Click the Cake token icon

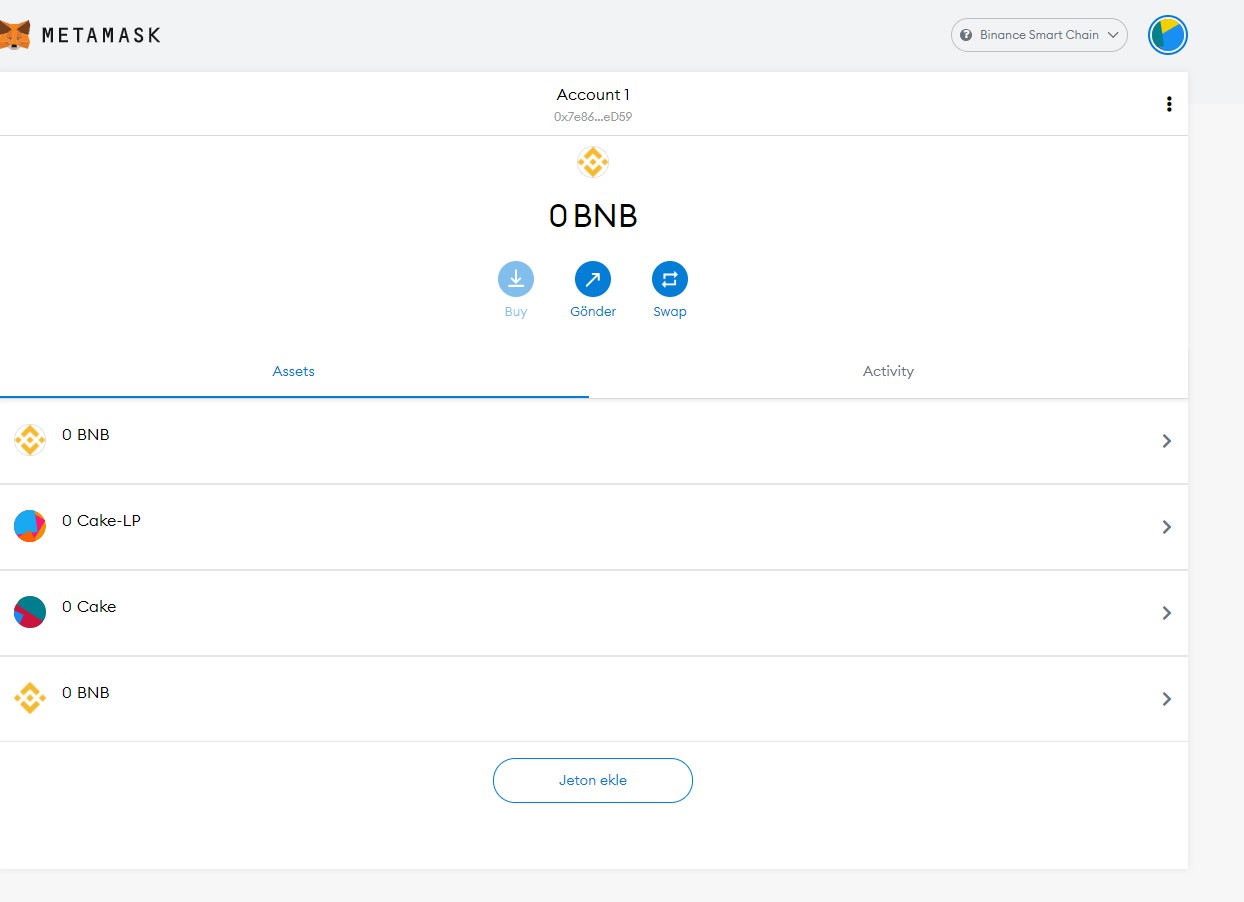[x=30, y=611]
